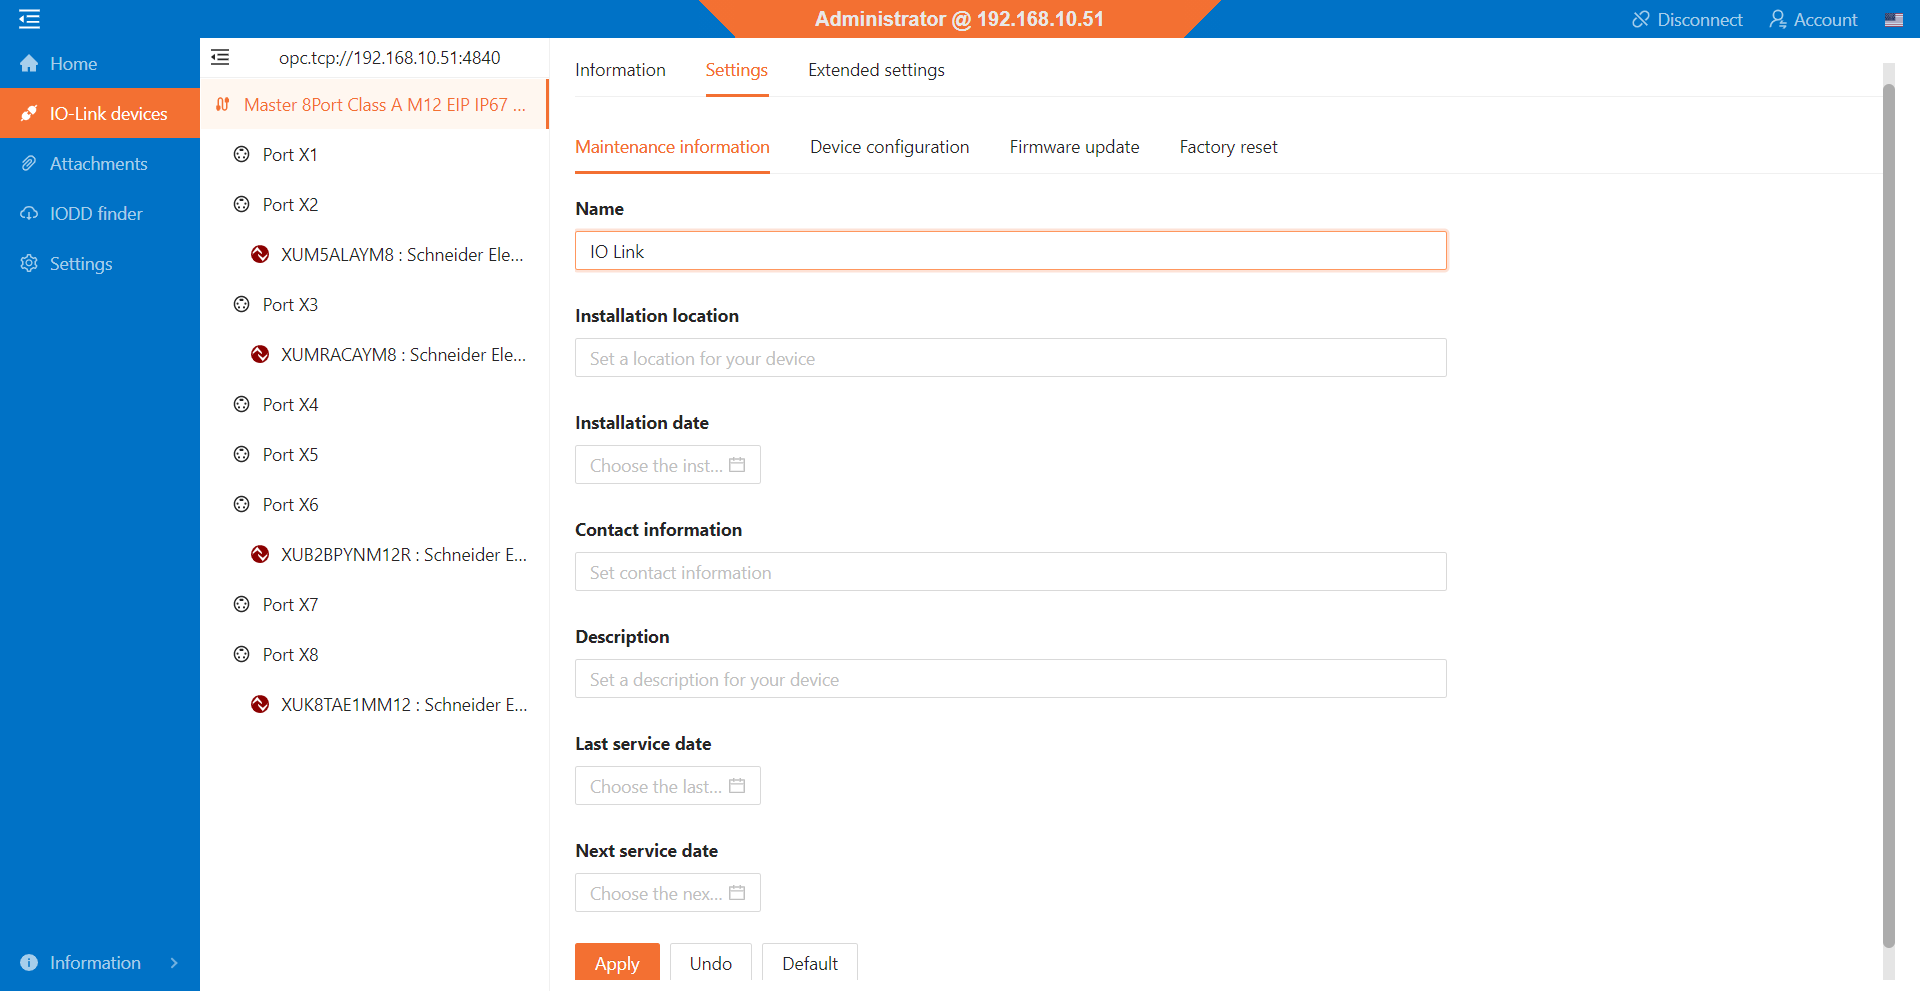Click the Port X8 connector icon

[x=241, y=655]
